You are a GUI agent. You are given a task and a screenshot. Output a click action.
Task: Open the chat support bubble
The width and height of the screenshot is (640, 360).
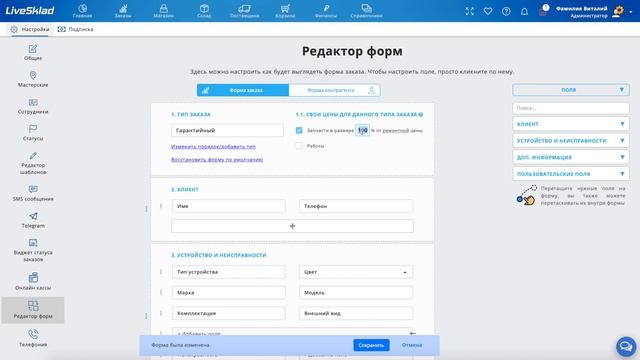(x=626, y=346)
